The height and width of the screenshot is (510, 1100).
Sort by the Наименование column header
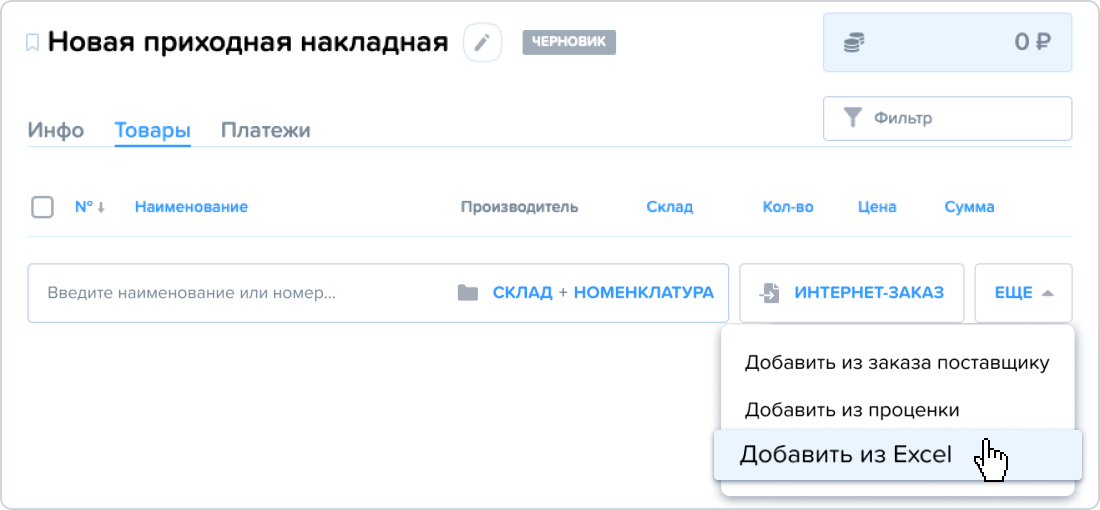192,208
